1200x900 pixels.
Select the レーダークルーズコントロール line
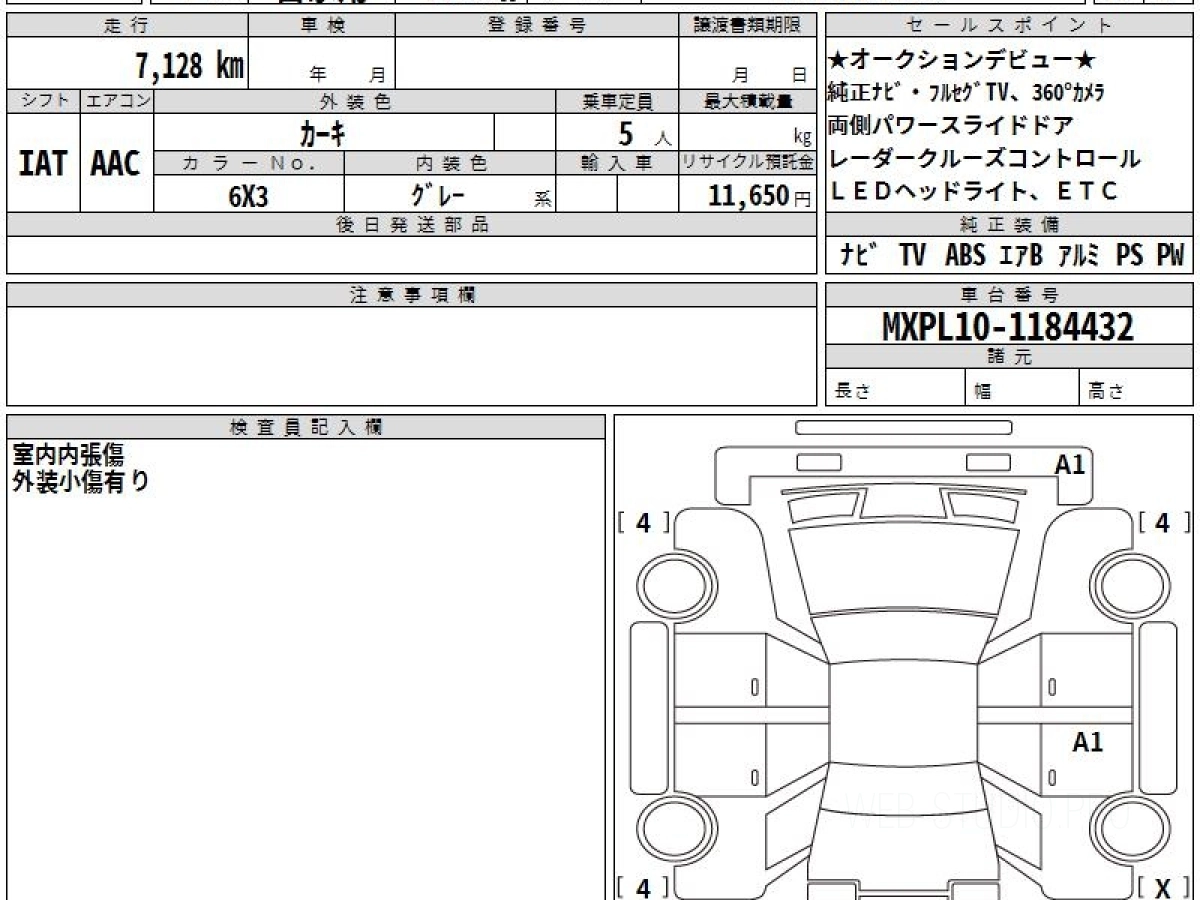tap(984, 158)
